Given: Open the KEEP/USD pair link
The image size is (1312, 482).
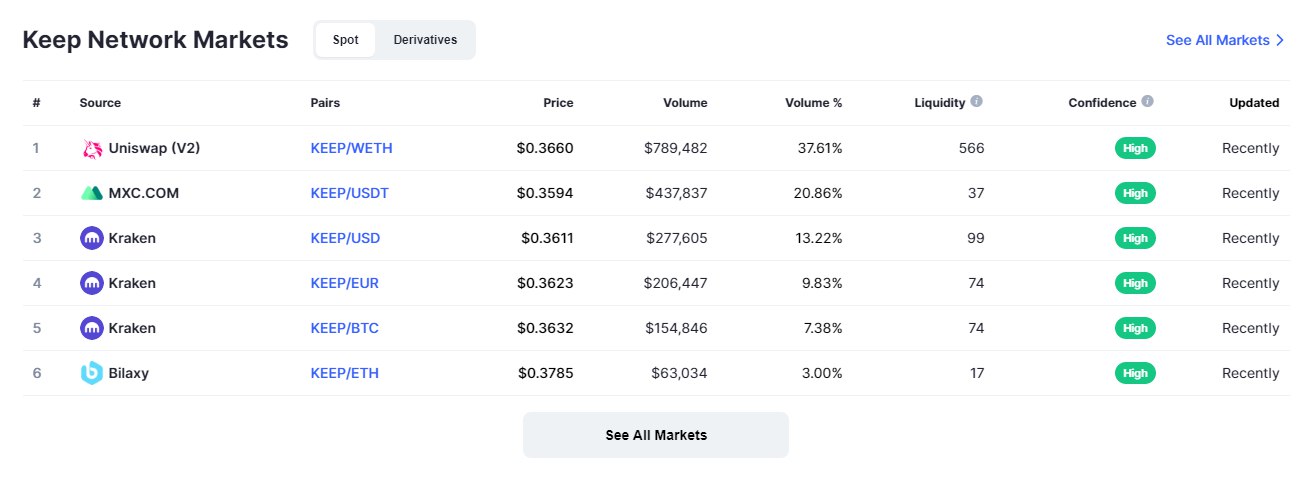Looking at the screenshot, I should (x=345, y=238).
